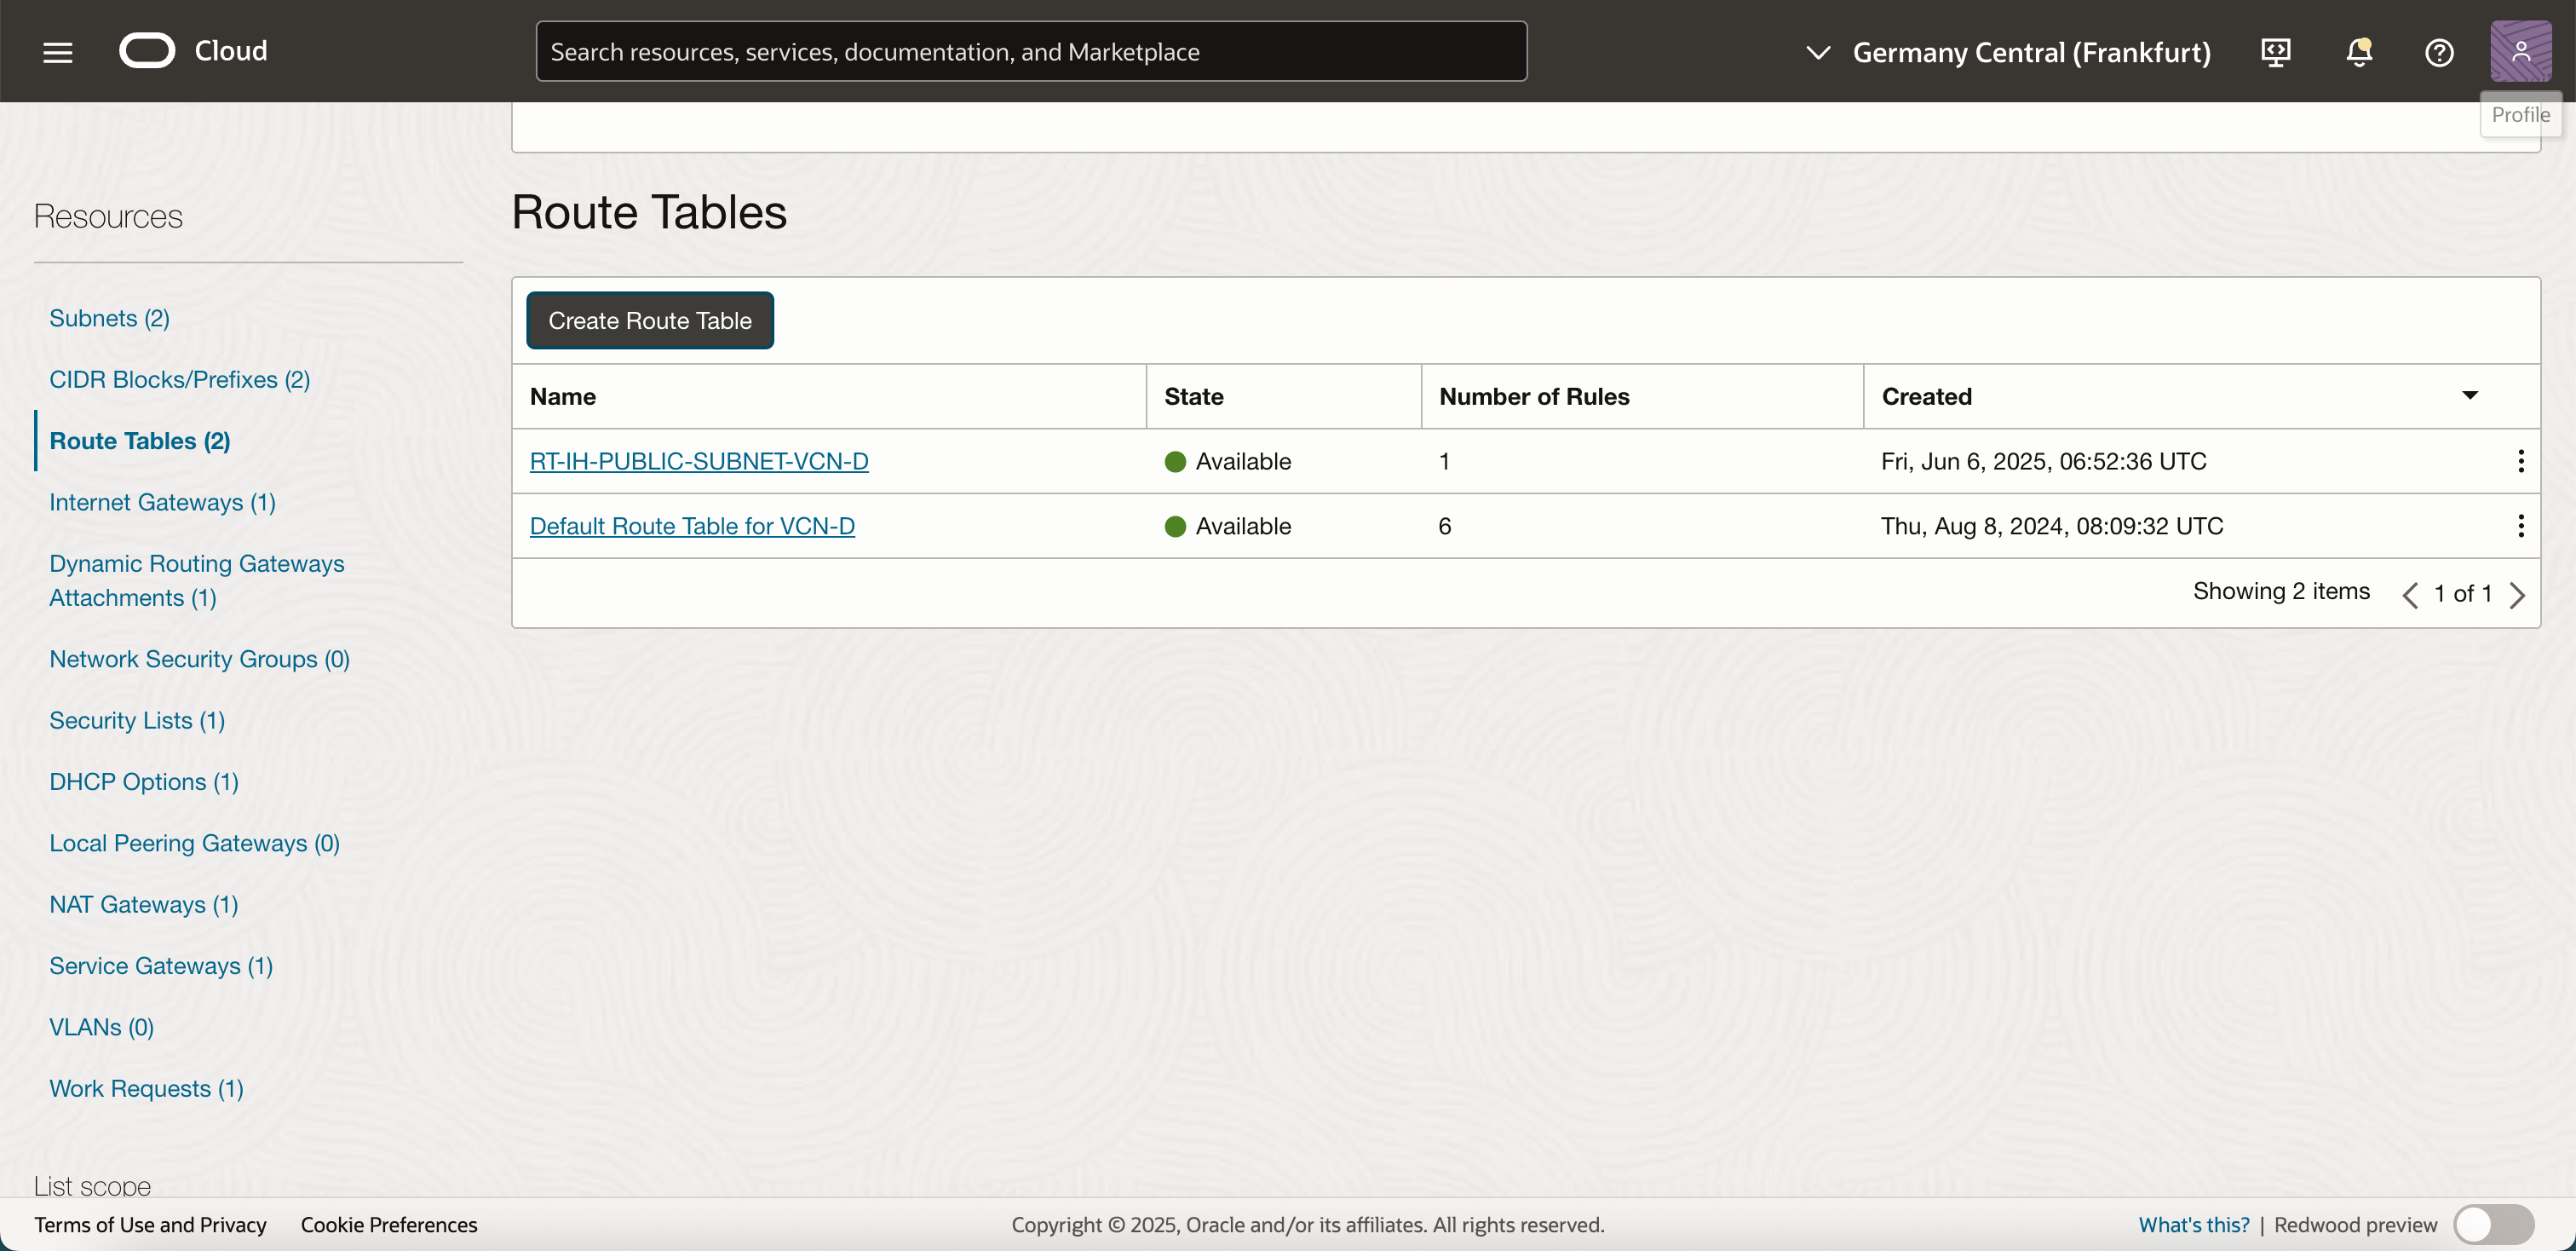Select NAT Gateways (1) in Resources
2576x1251 pixels.
(x=143, y=904)
